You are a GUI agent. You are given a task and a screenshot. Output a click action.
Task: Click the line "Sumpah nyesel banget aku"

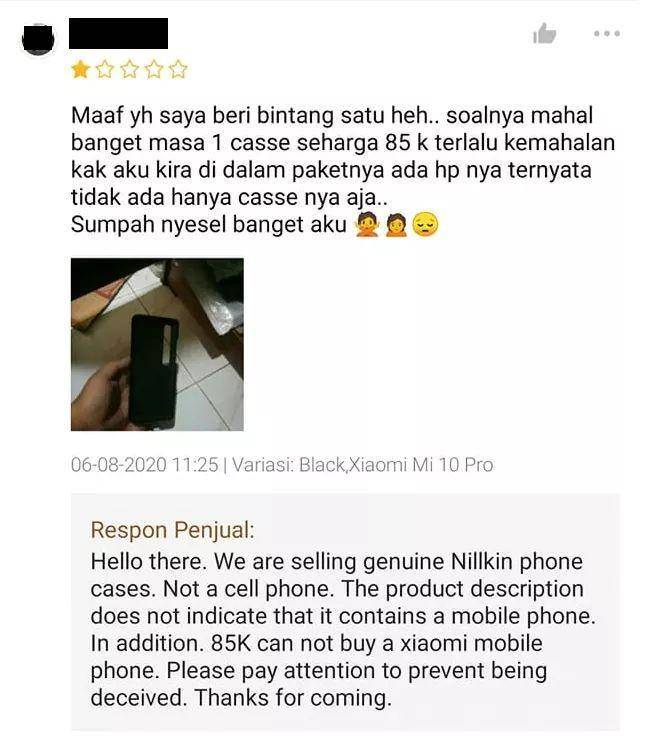point(208,224)
